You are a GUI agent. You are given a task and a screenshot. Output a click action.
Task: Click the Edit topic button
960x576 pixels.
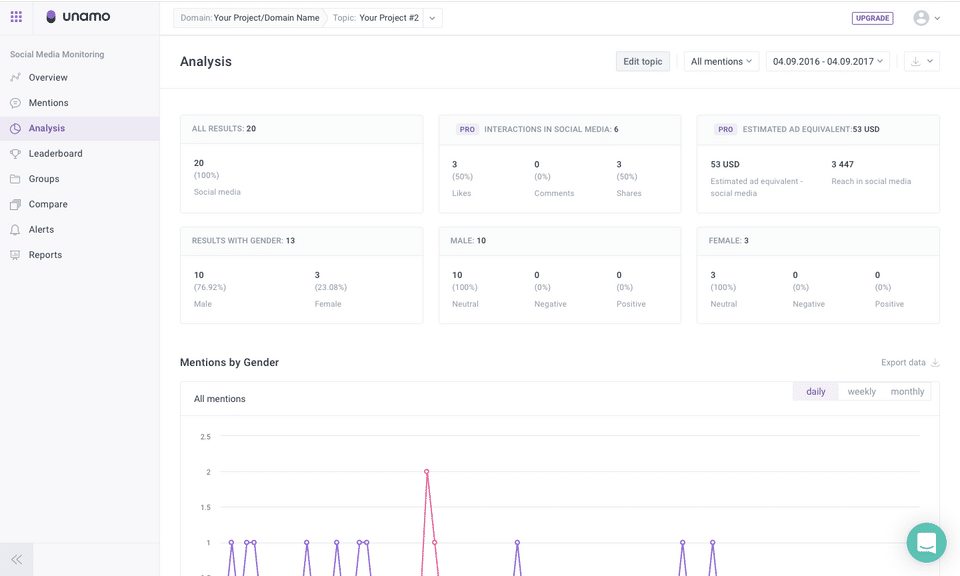click(x=643, y=62)
